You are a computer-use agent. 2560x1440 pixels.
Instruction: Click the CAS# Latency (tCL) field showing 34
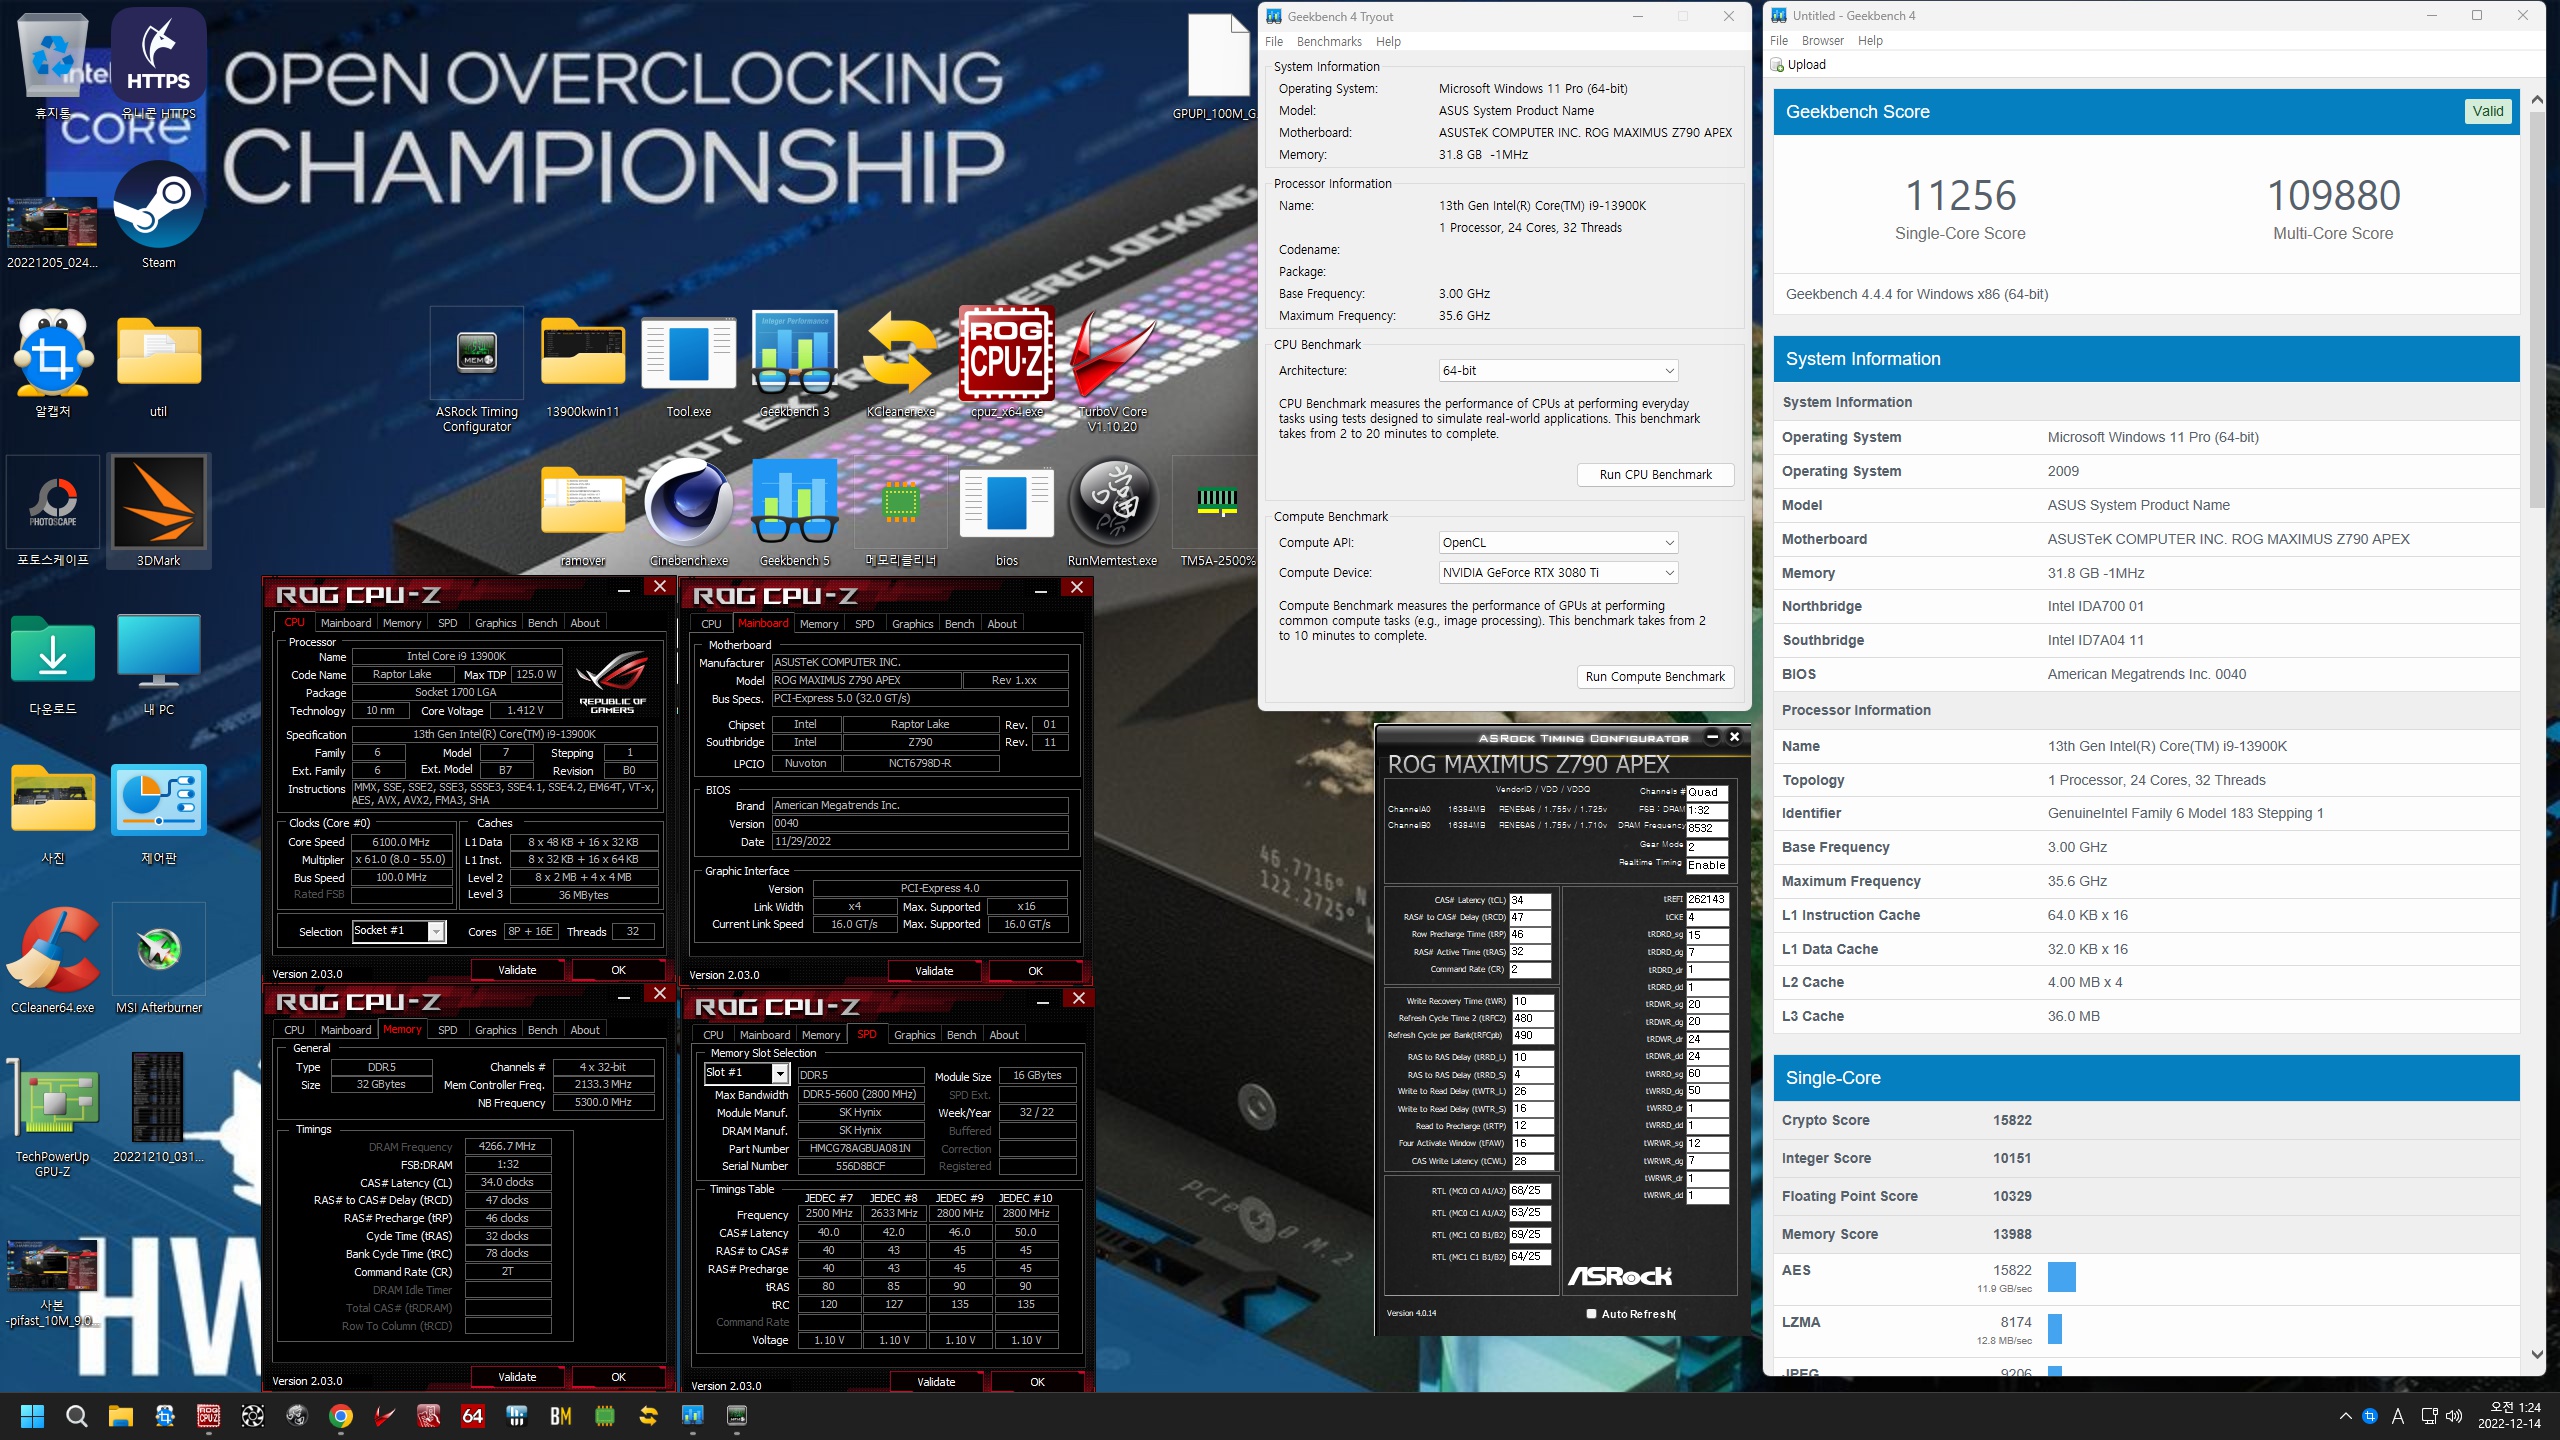click(x=1530, y=900)
